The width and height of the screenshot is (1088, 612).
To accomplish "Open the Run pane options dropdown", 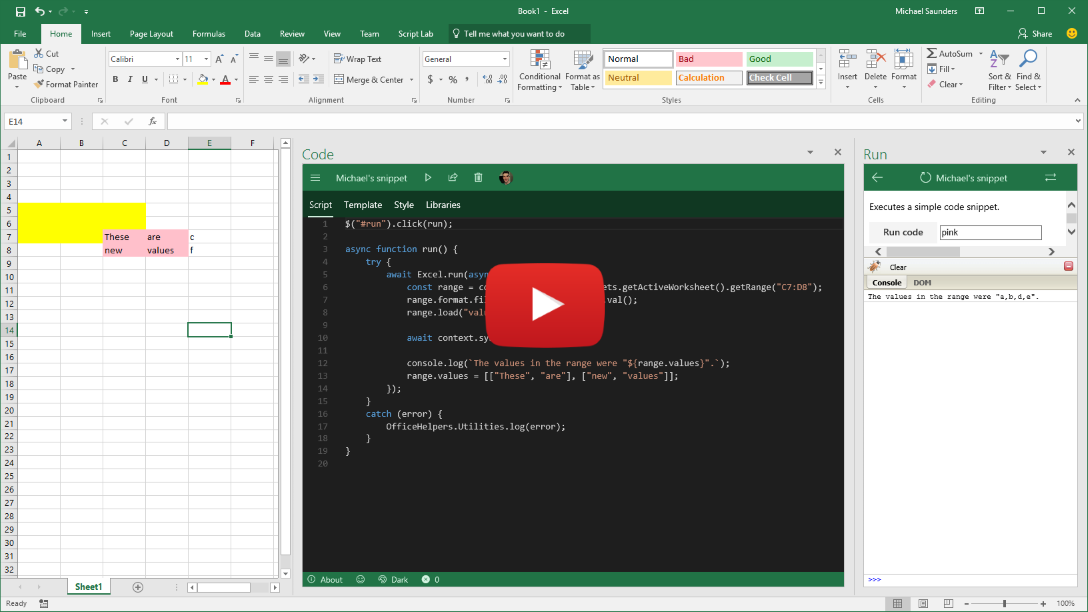I will point(1043,152).
